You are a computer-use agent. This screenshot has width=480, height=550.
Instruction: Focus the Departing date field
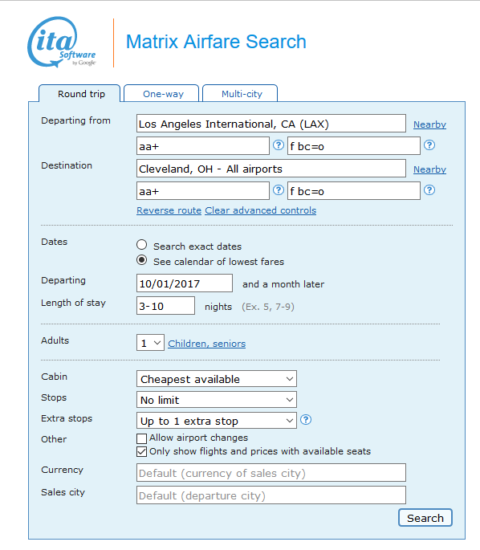click(184, 283)
